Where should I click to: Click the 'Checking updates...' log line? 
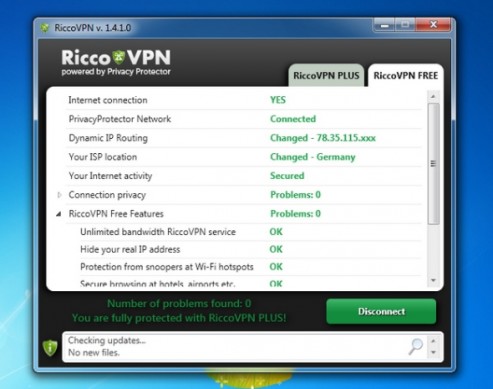107,341
